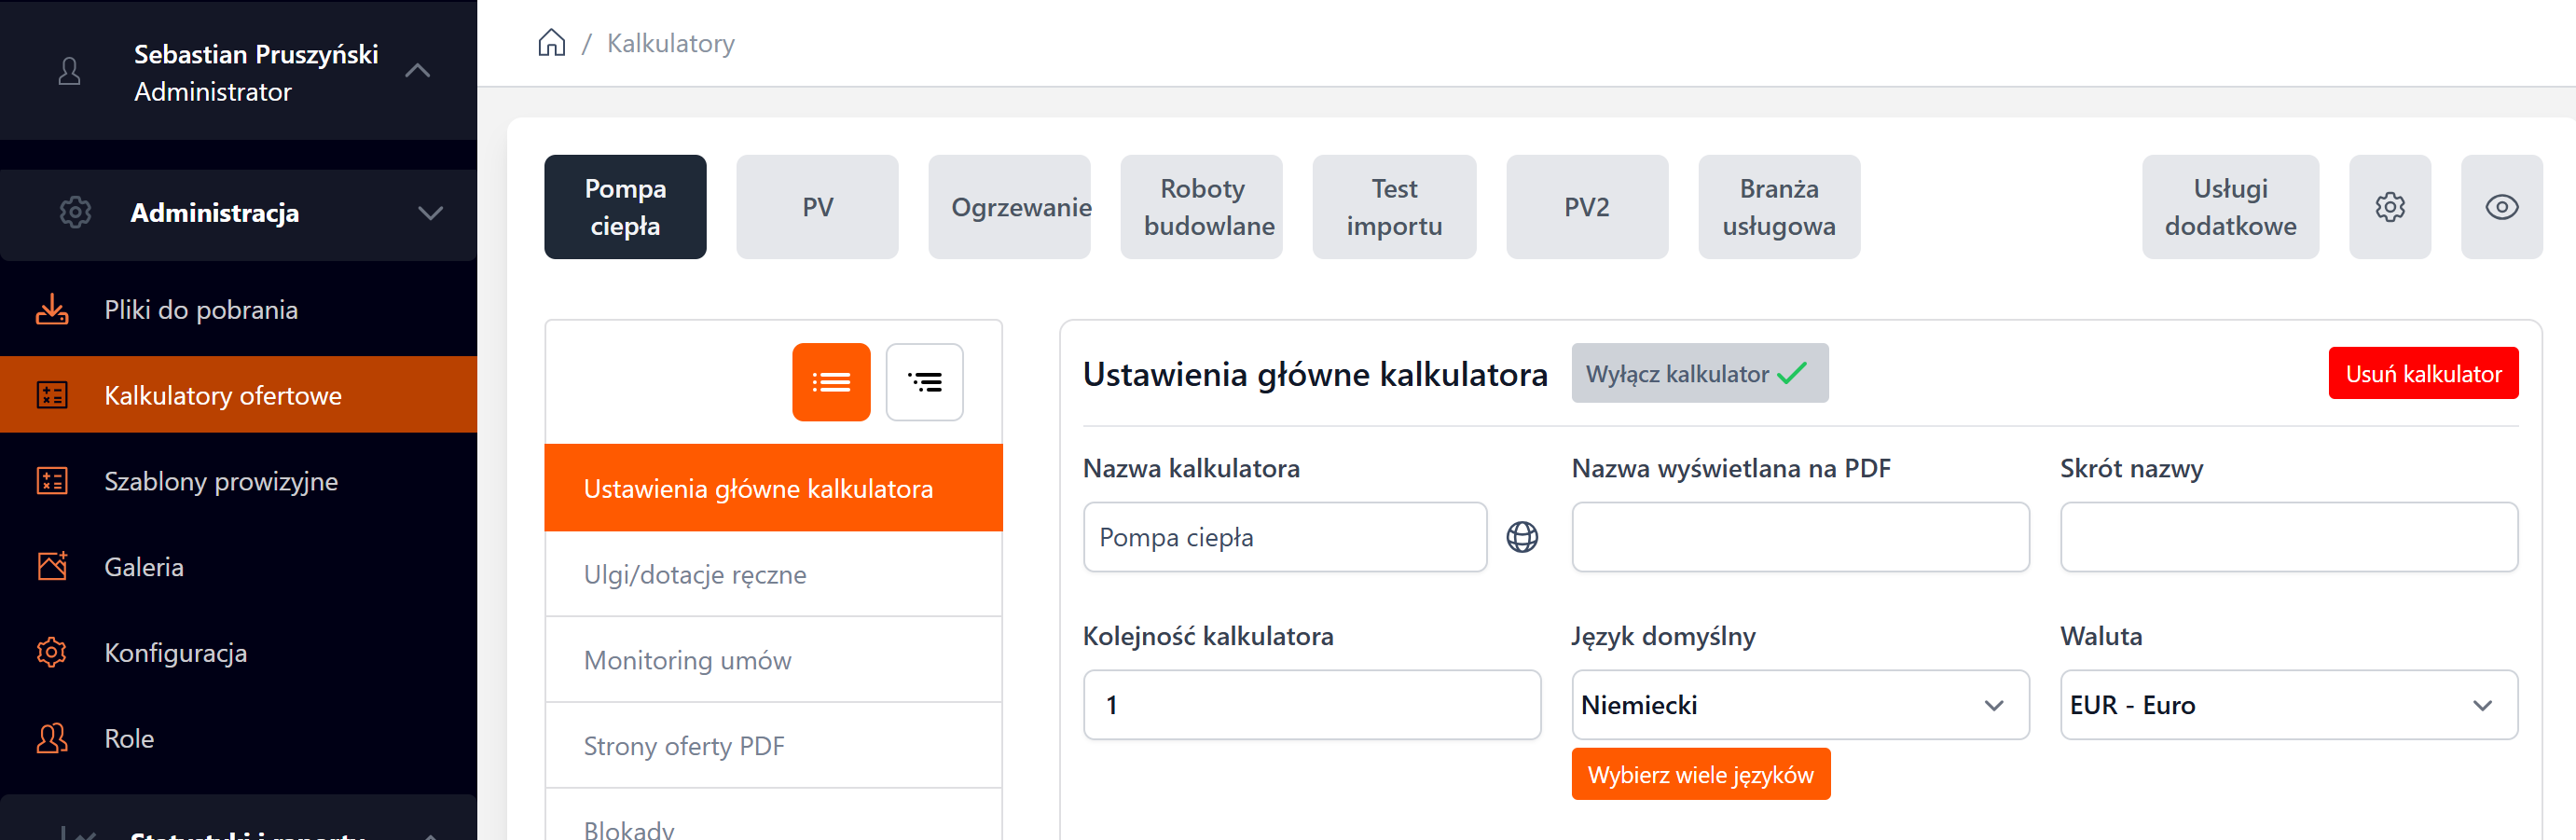
Task: Switch to the Roboty budowlane tab
Action: click(1201, 207)
